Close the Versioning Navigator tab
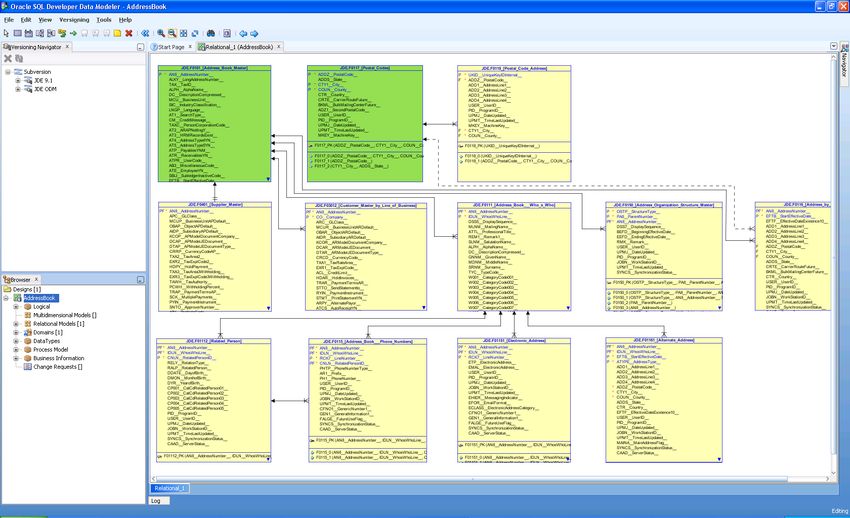Screen dimensions: 850x518 pos(67,47)
